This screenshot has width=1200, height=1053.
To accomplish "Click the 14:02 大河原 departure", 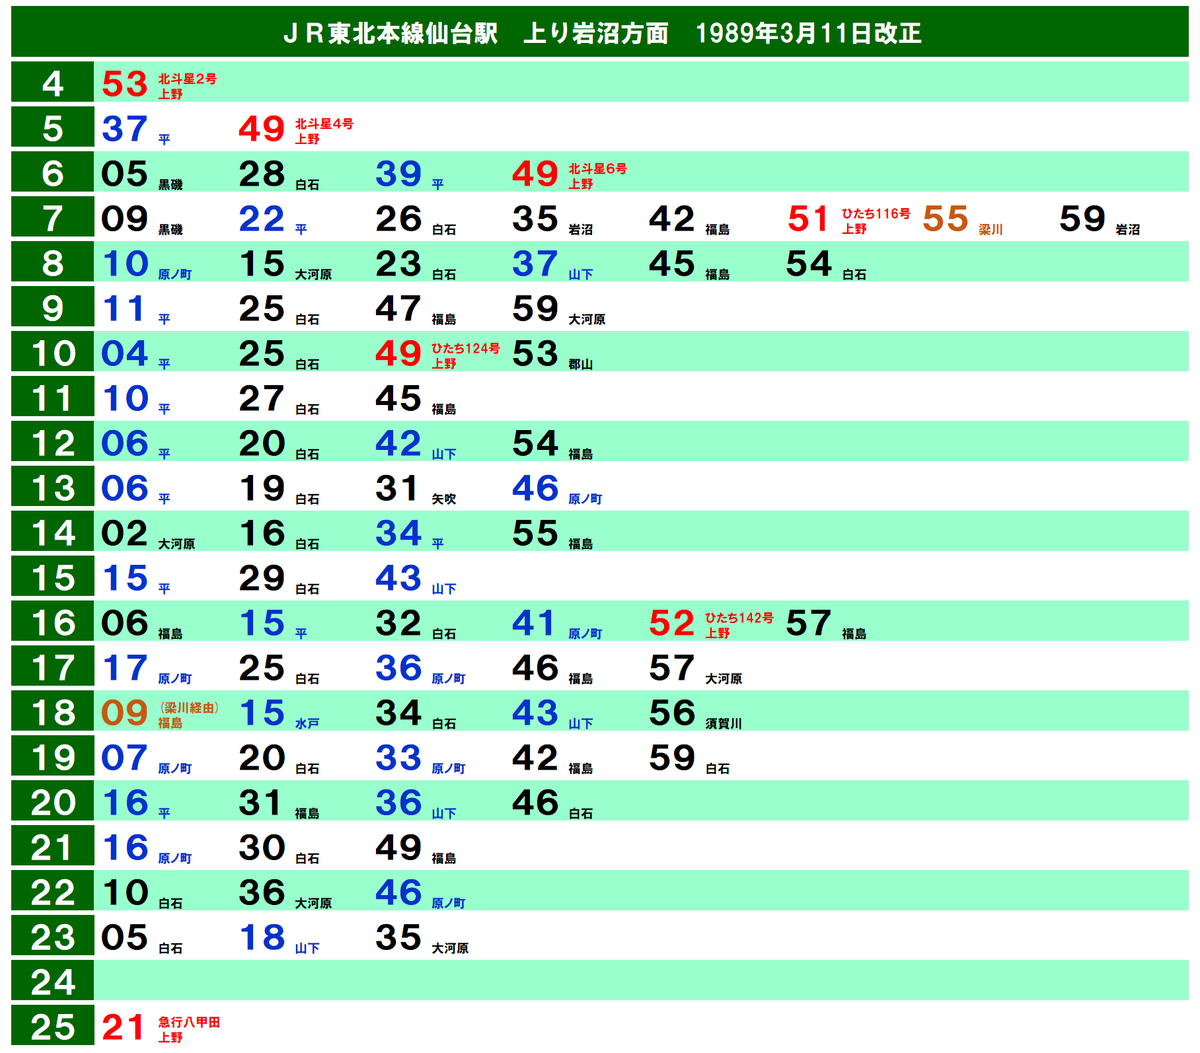I will [x=148, y=534].
